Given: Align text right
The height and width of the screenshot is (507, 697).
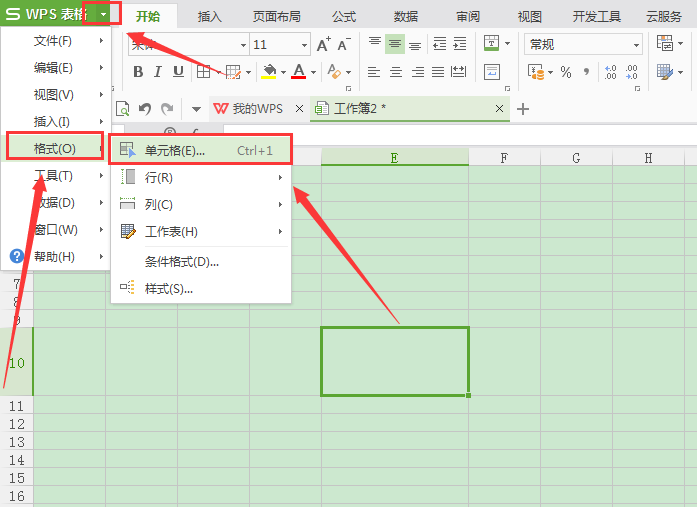Looking at the screenshot, I should 417,72.
